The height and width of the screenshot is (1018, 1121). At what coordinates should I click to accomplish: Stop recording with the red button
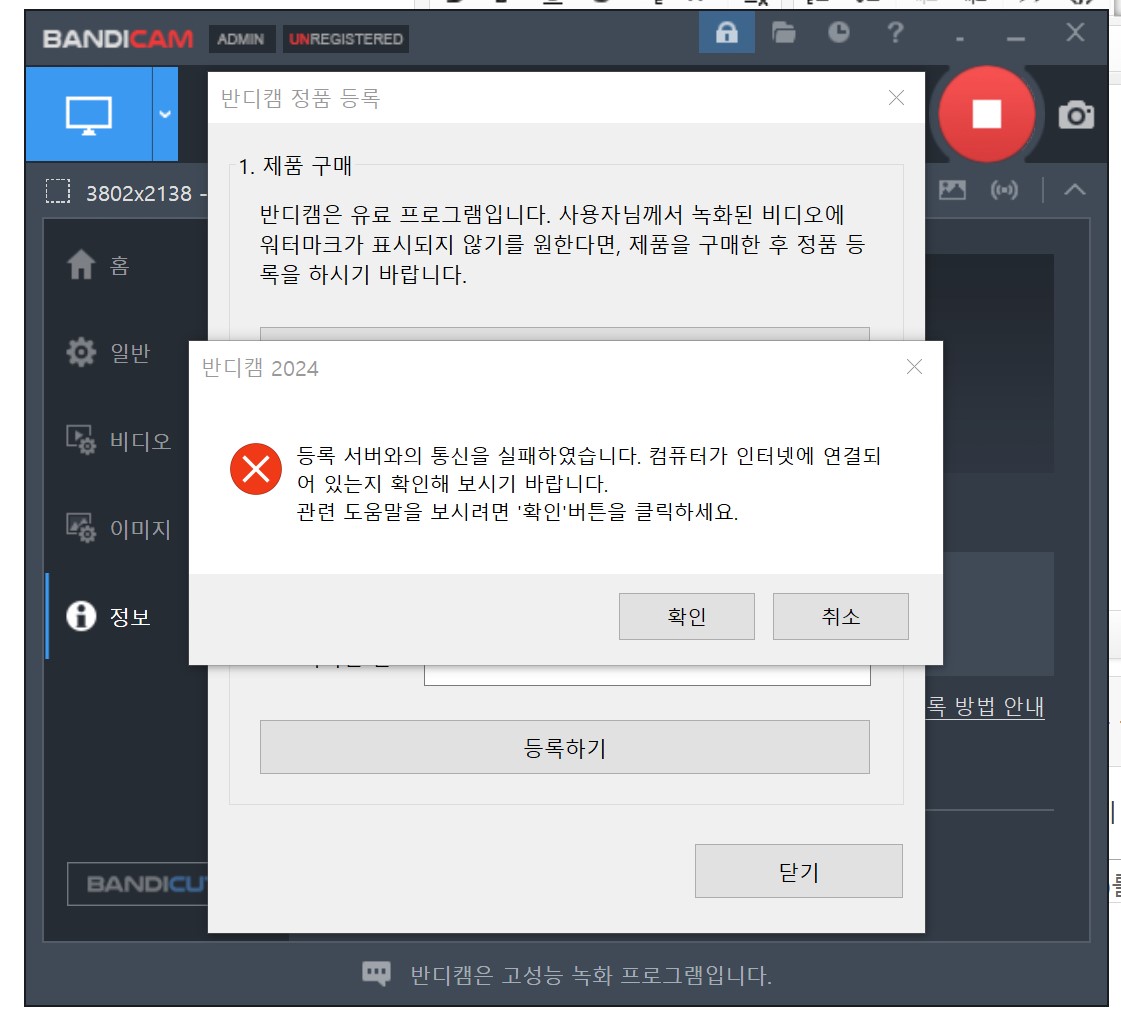pyautogui.click(x=987, y=114)
